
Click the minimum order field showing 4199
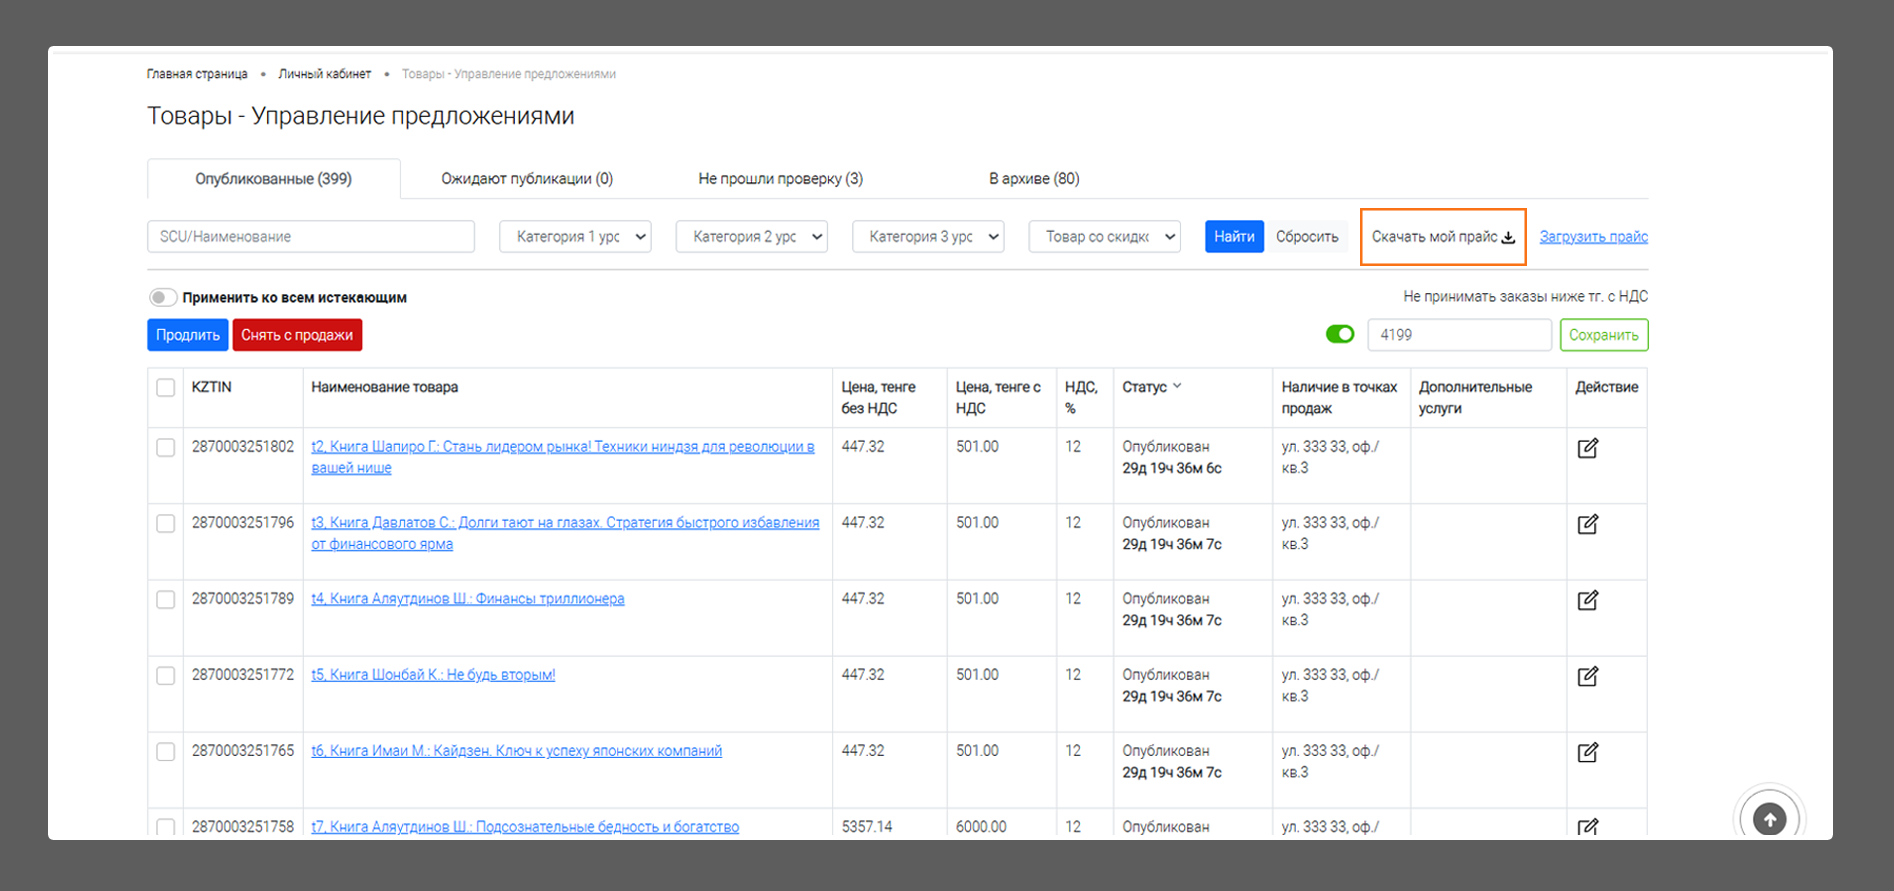(x=1459, y=335)
